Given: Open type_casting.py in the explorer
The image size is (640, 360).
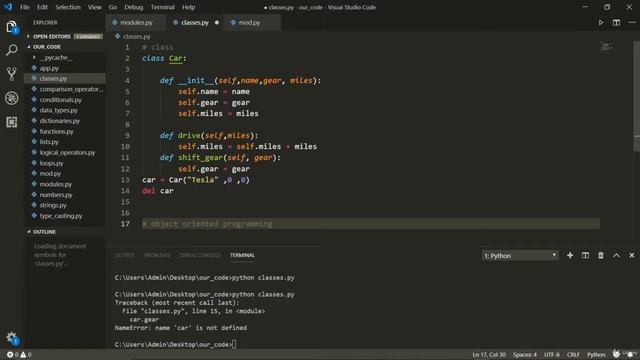Looking at the screenshot, I should point(65,216).
